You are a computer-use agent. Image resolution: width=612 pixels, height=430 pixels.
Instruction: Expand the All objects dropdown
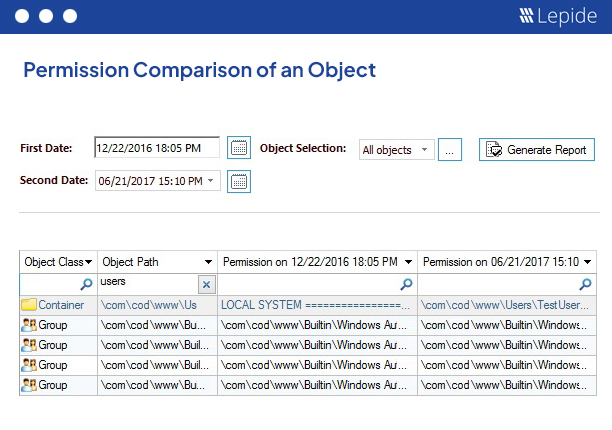(x=424, y=149)
